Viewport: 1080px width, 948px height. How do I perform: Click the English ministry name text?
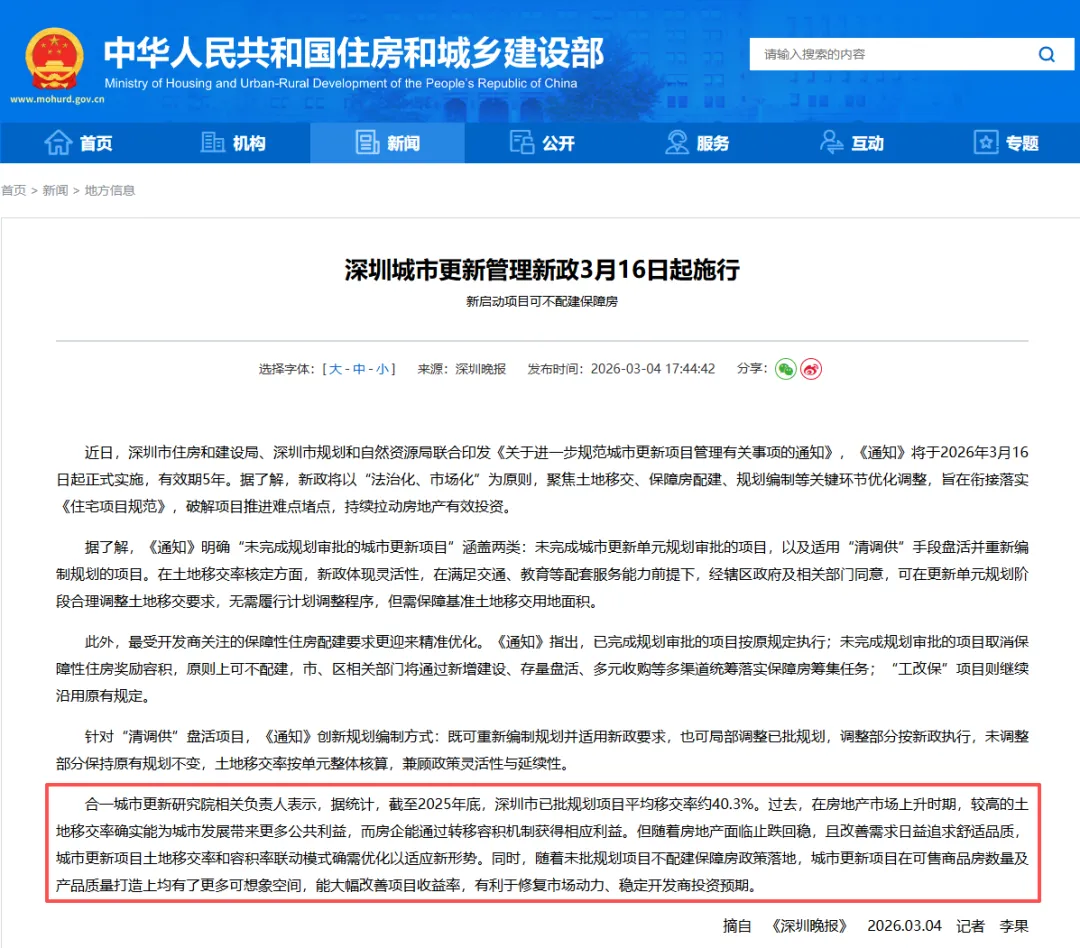pos(341,83)
